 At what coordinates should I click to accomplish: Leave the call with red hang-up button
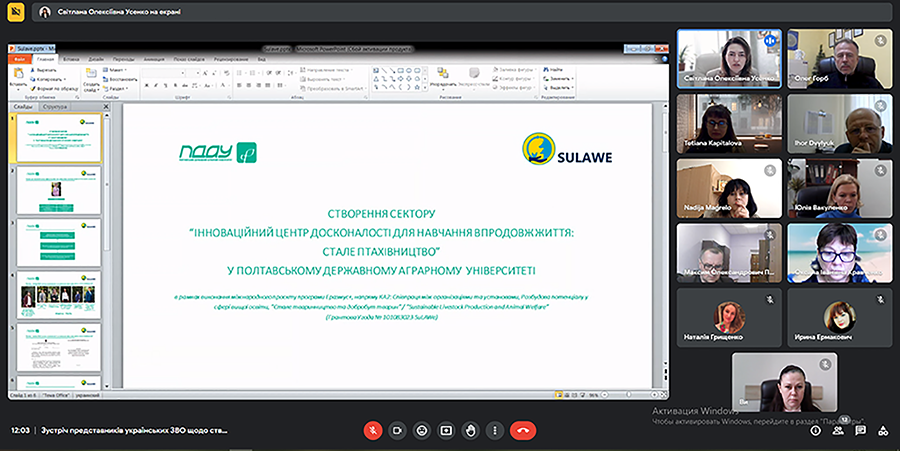(523, 430)
